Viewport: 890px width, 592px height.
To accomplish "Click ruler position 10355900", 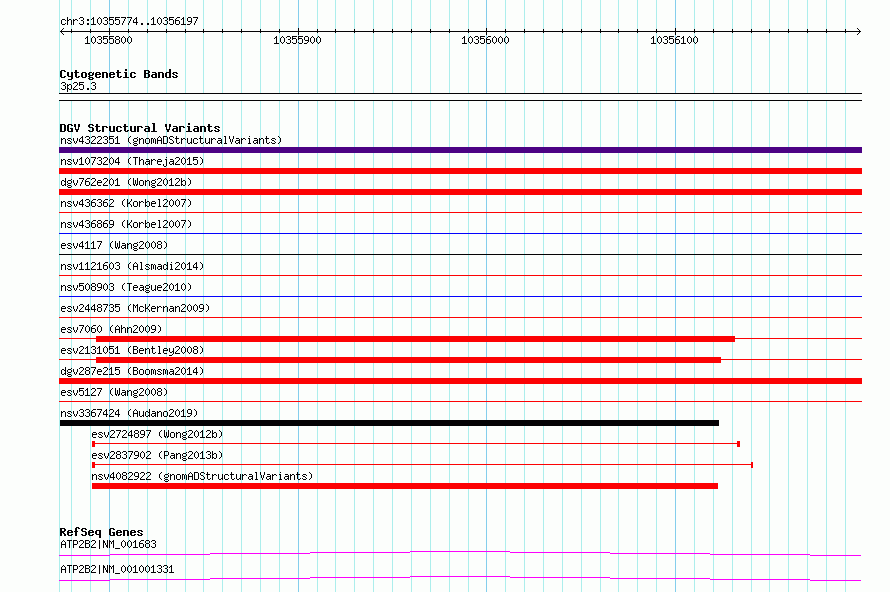I will [x=297, y=40].
